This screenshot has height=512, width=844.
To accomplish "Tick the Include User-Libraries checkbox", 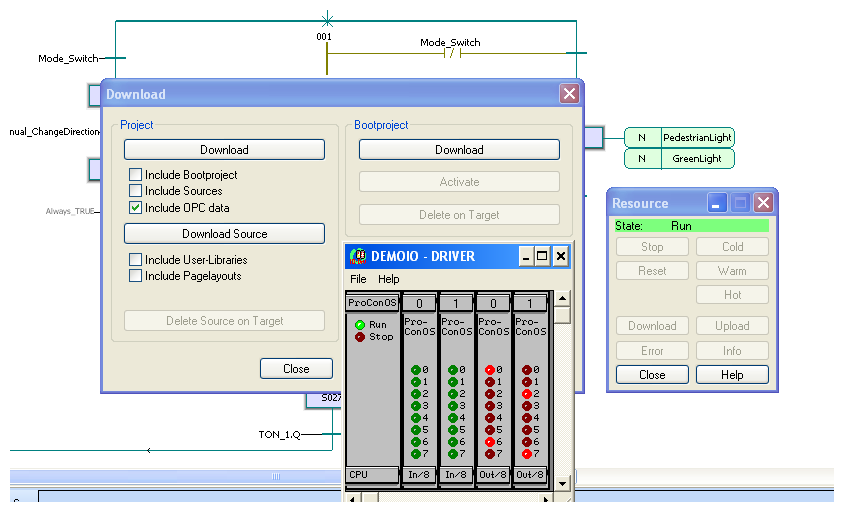I will [x=135, y=260].
